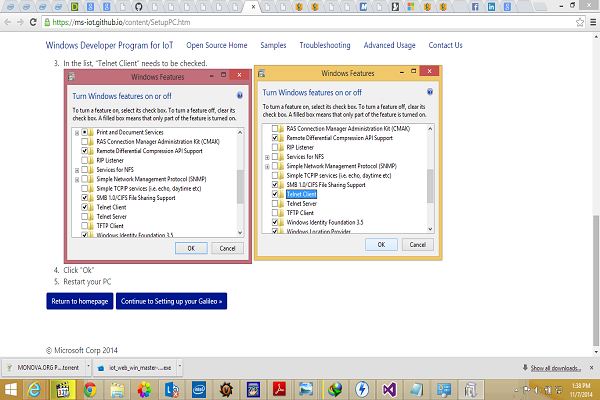Click the taskbar clock showing 1:38 PM

(x=580, y=390)
